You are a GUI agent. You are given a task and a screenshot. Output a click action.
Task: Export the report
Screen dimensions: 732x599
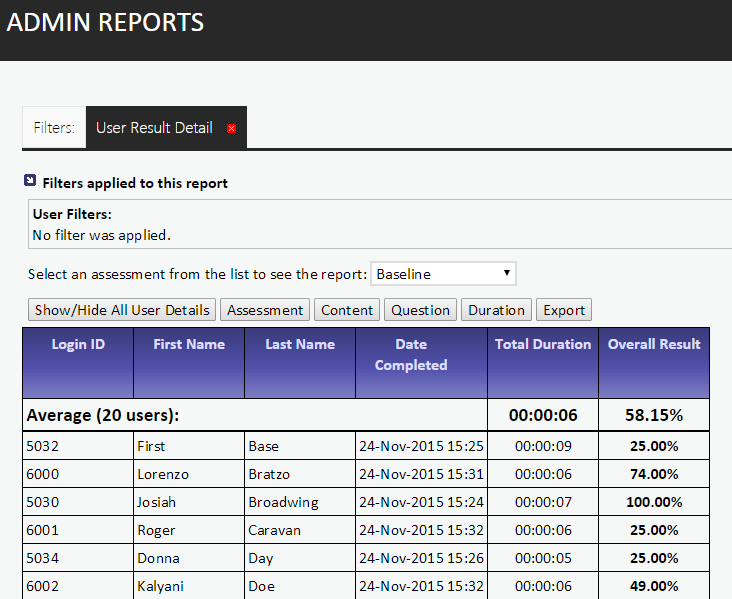pyautogui.click(x=564, y=310)
